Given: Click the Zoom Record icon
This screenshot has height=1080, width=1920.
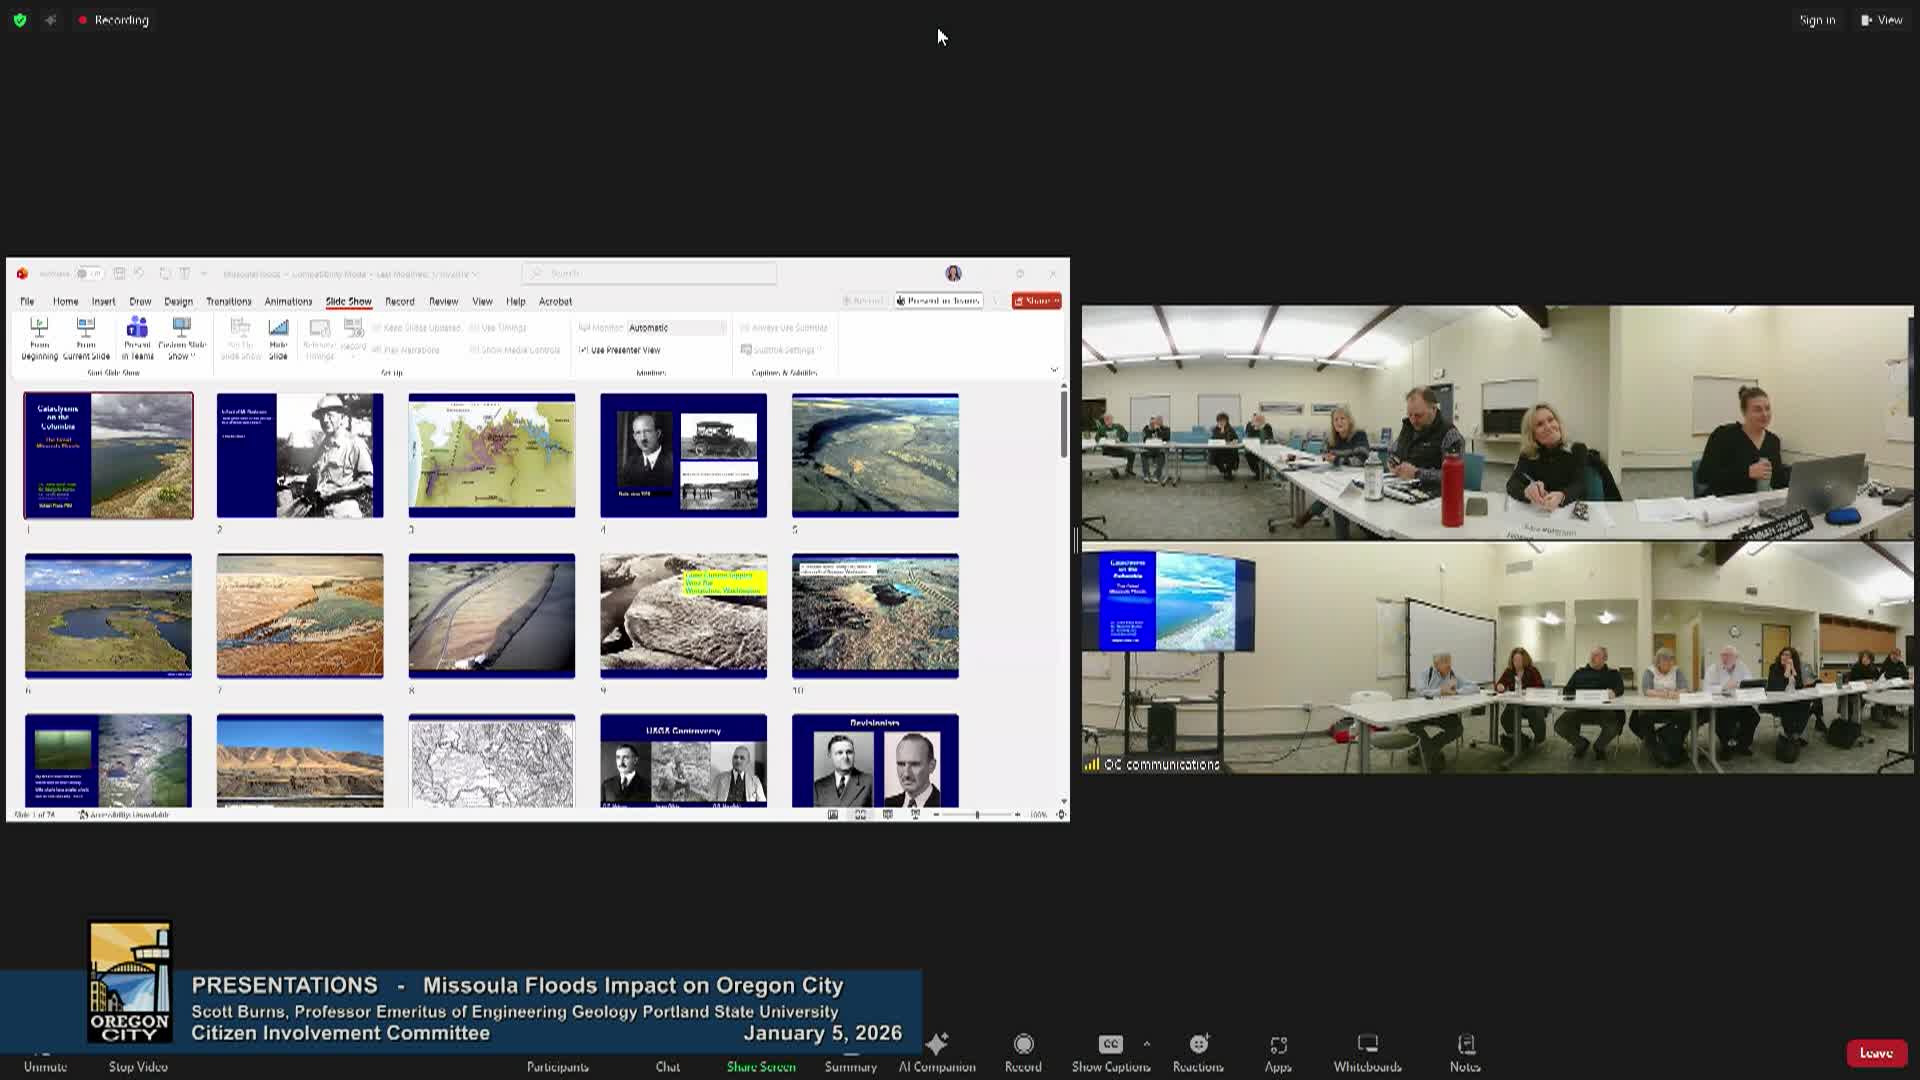Looking at the screenshot, I should click(x=1023, y=1045).
